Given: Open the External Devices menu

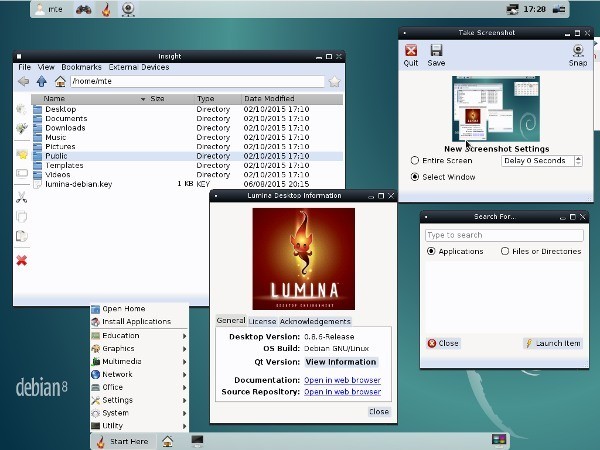Looking at the screenshot, I should tap(139, 67).
